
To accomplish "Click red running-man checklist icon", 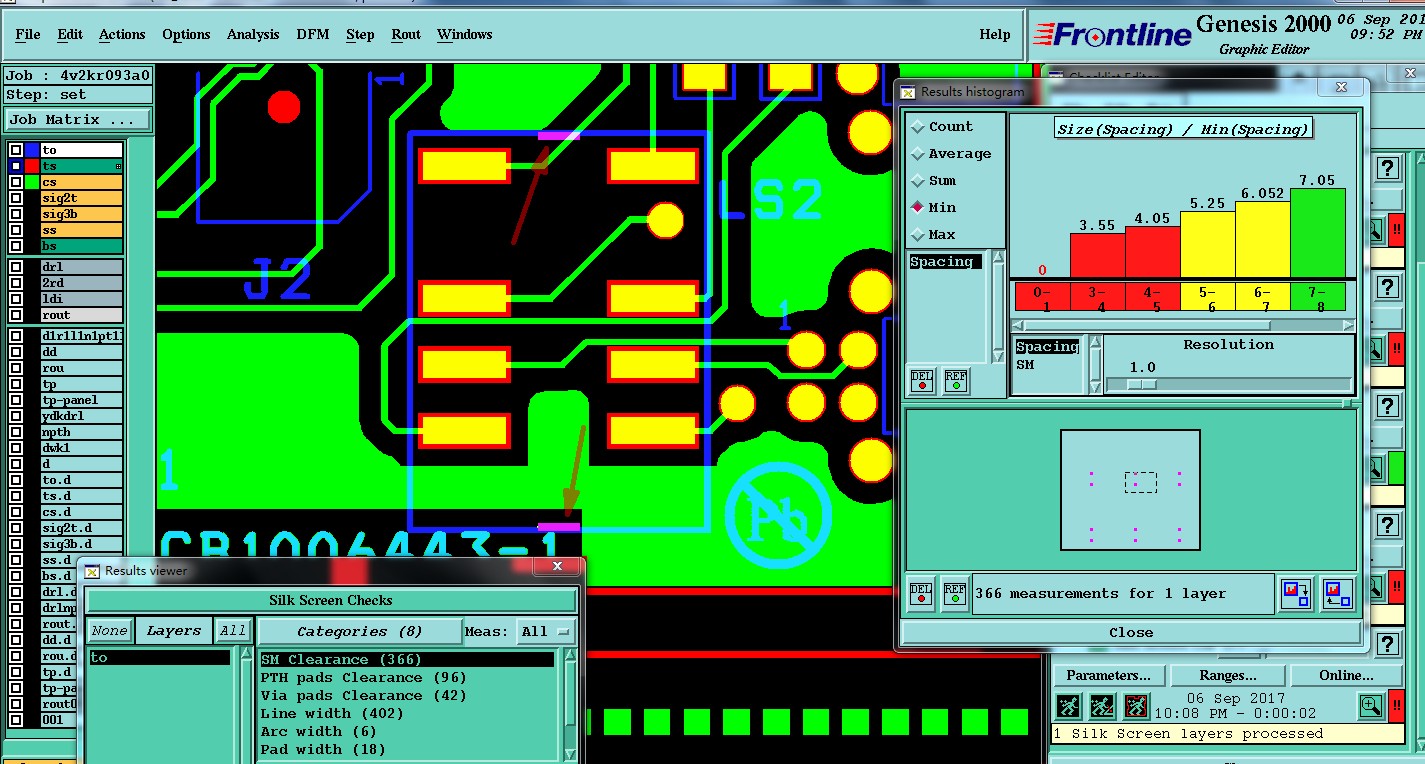I will tap(1136, 706).
